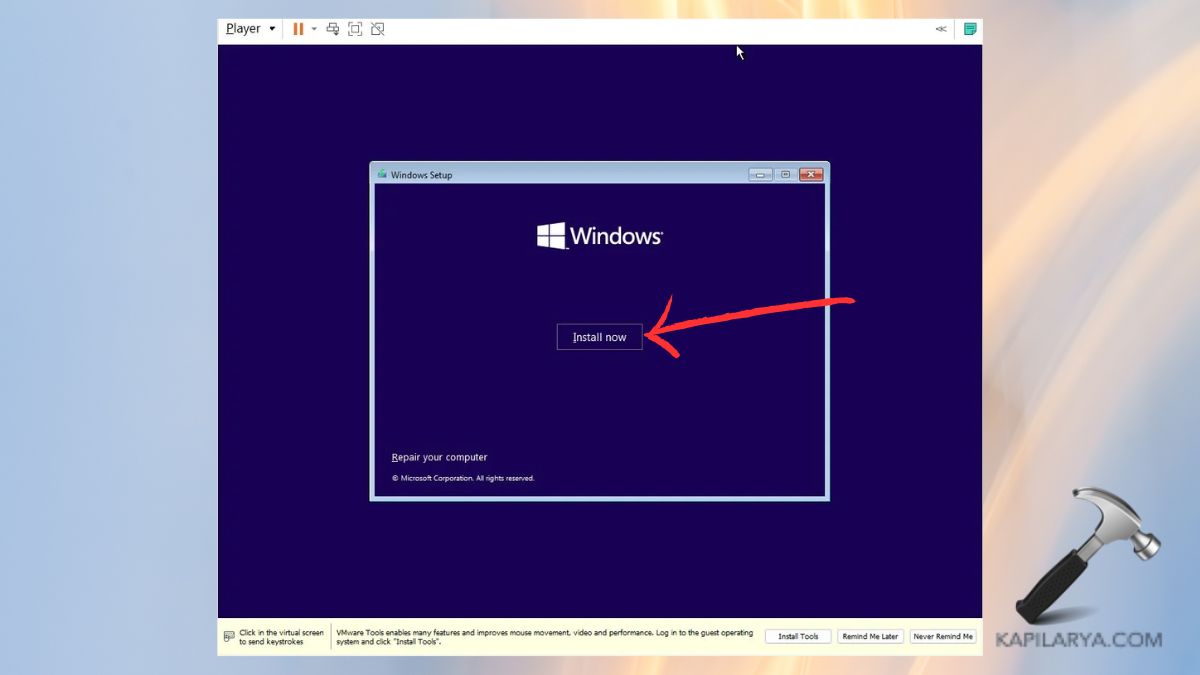Open the Player dropdown menu
The height and width of the screenshot is (675, 1200).
(x=250, y=29)
